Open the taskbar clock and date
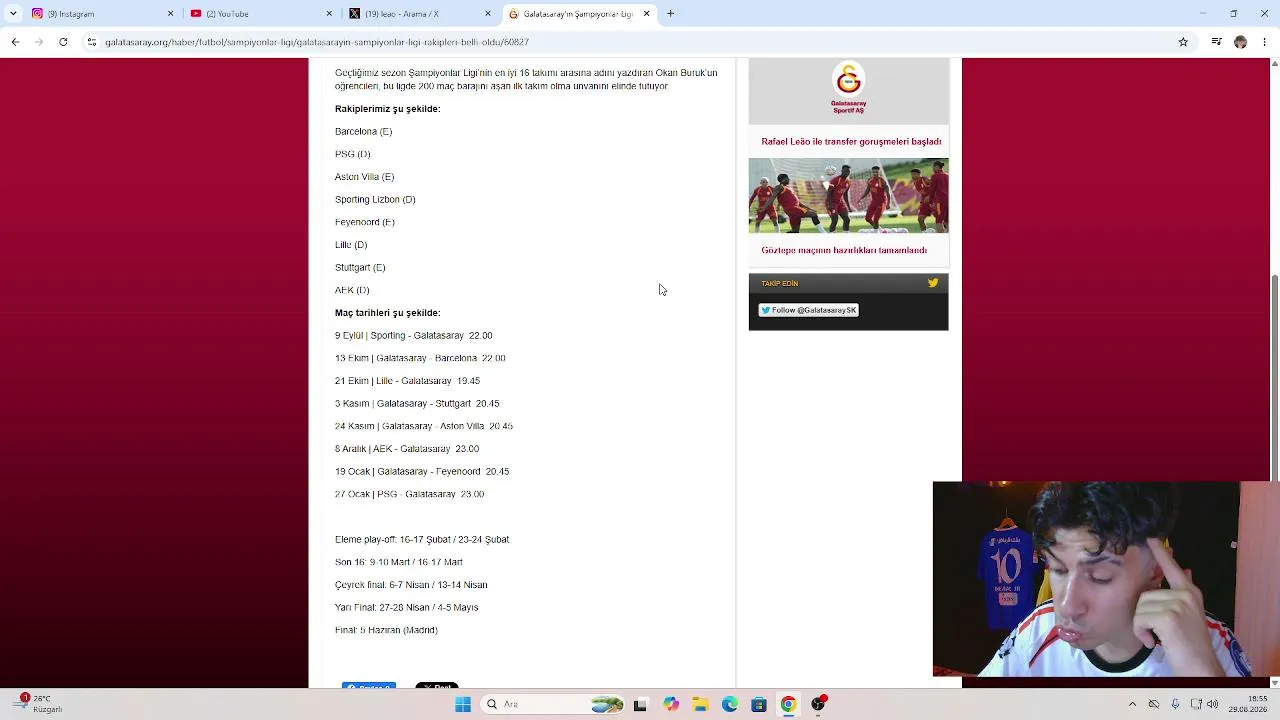The image size is (1280, 720). [x=1248, y=704]
